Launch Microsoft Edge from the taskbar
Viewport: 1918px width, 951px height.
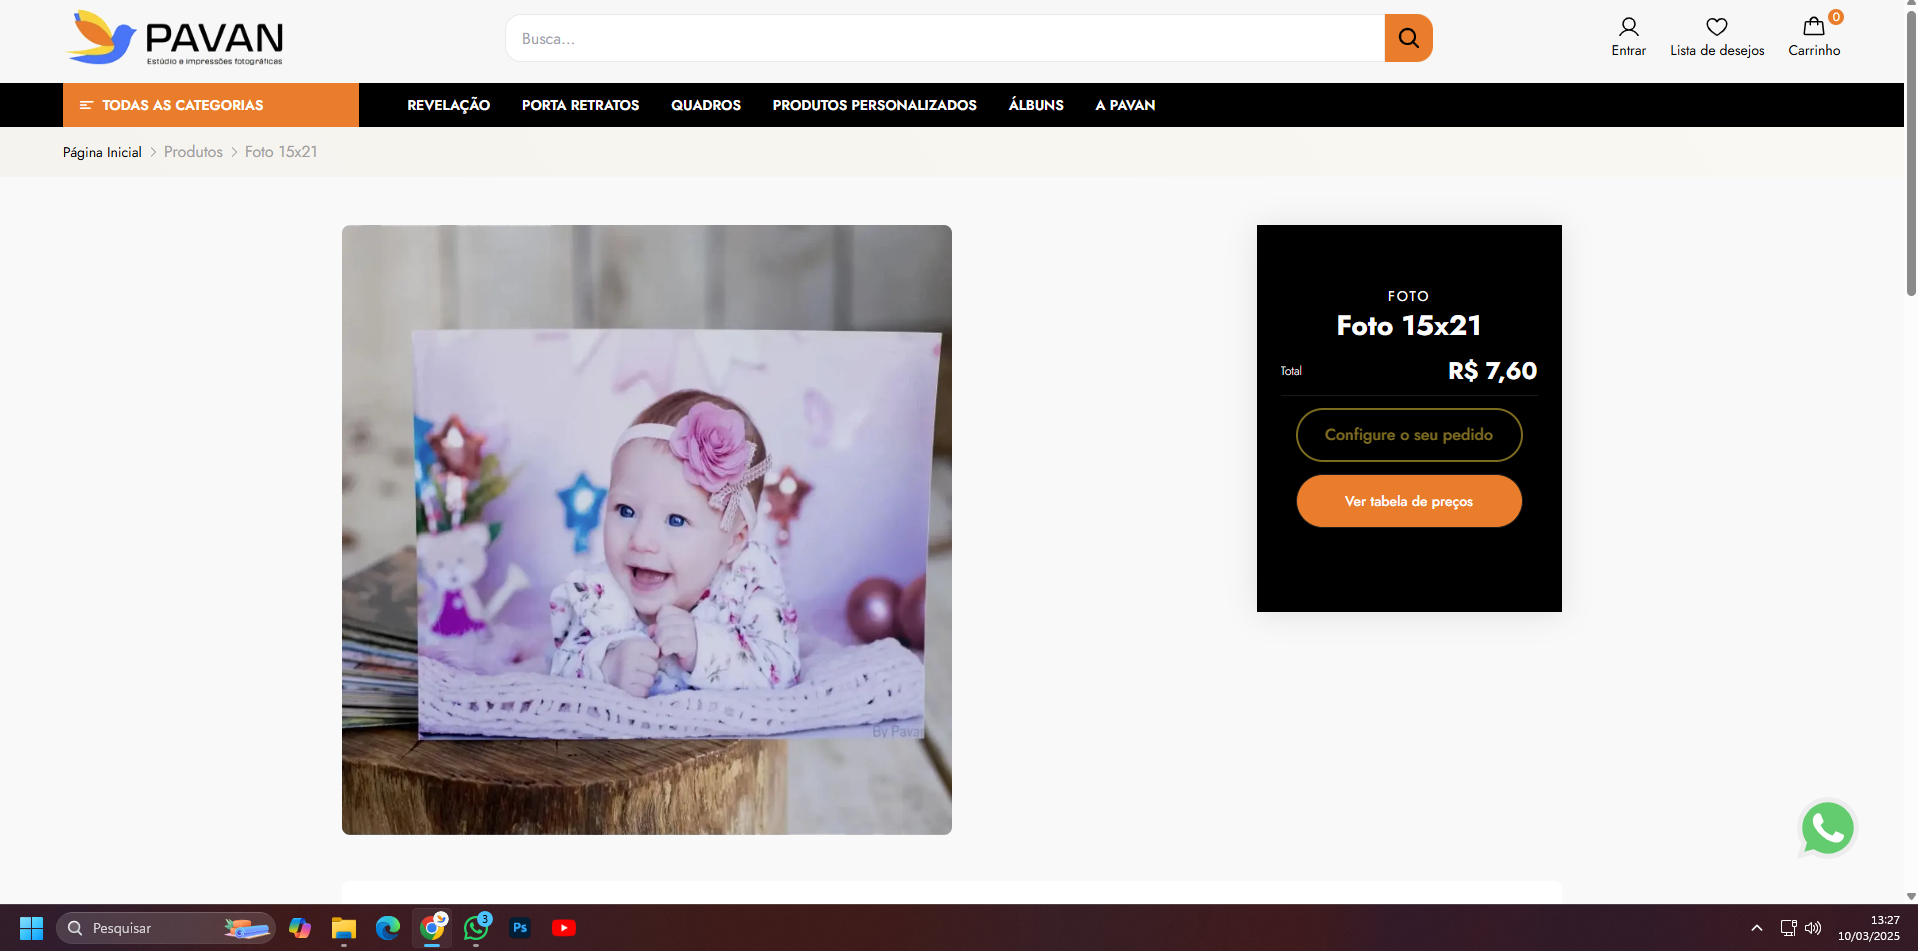coord(388,928)
